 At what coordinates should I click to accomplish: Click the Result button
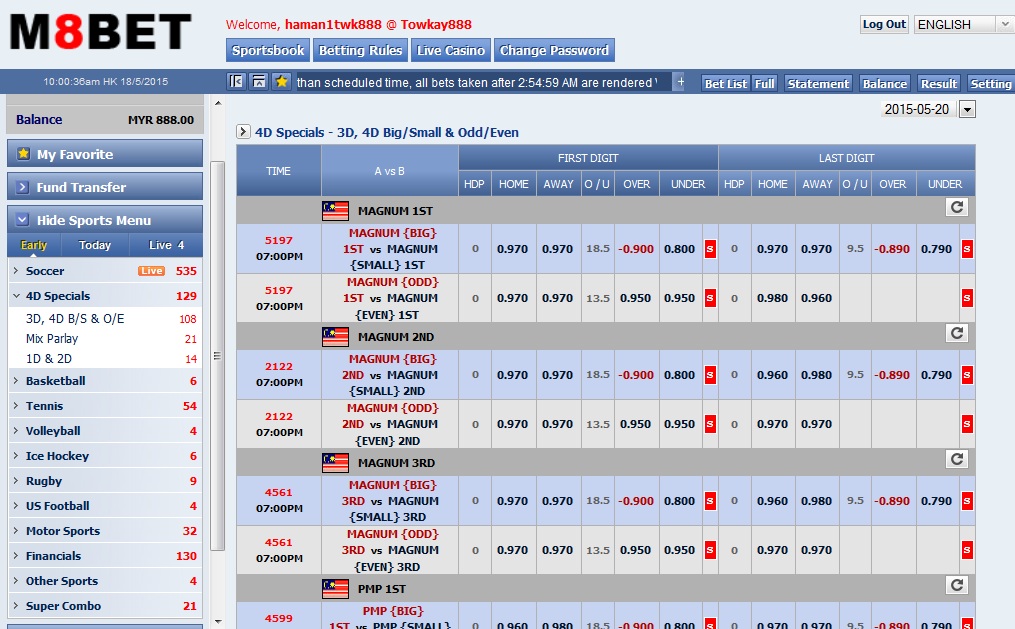point(939,83)
